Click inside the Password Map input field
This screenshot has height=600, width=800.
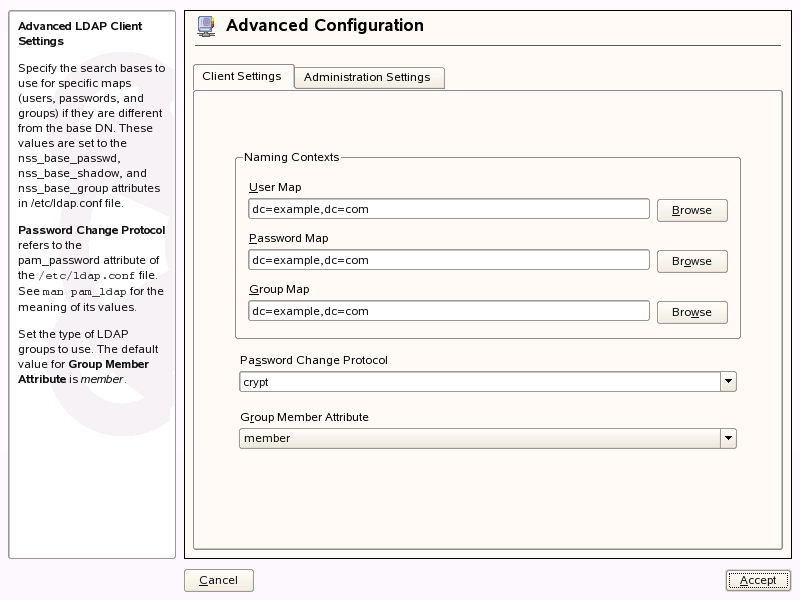tap(449, 260)
